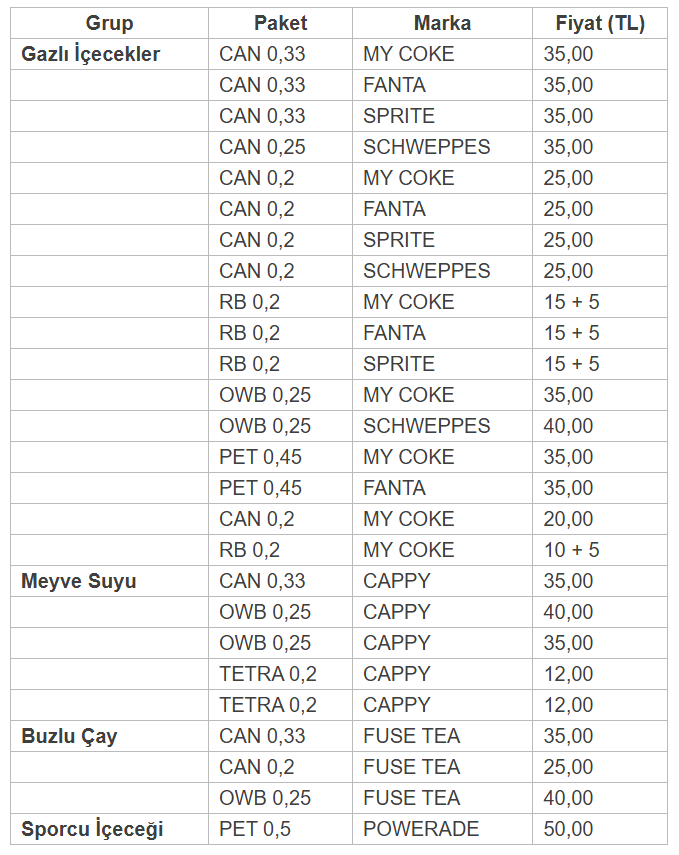The height and width of the screenshot is (855, 679).
Task: Click the Paket column header
Action: tap(280, 23)
